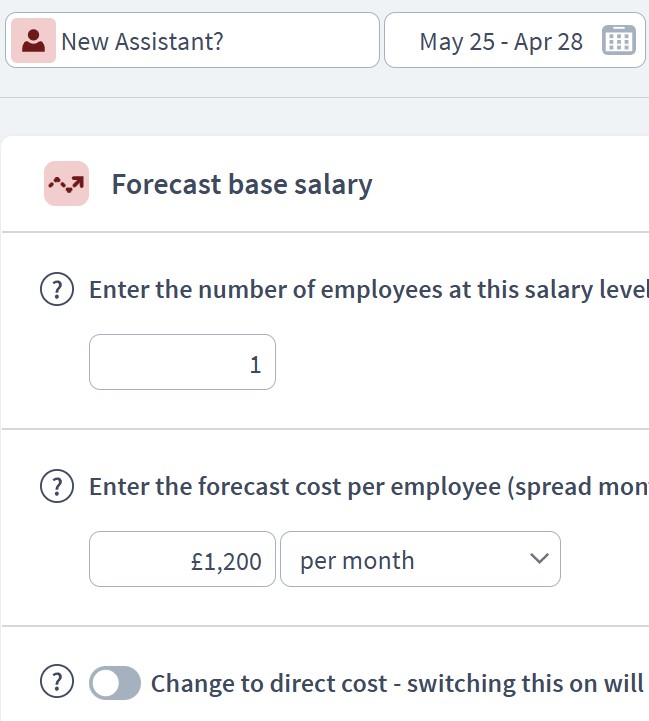Open the calendar icon date picker
This screenshot has width=649, height=721.
pos(619,40)
